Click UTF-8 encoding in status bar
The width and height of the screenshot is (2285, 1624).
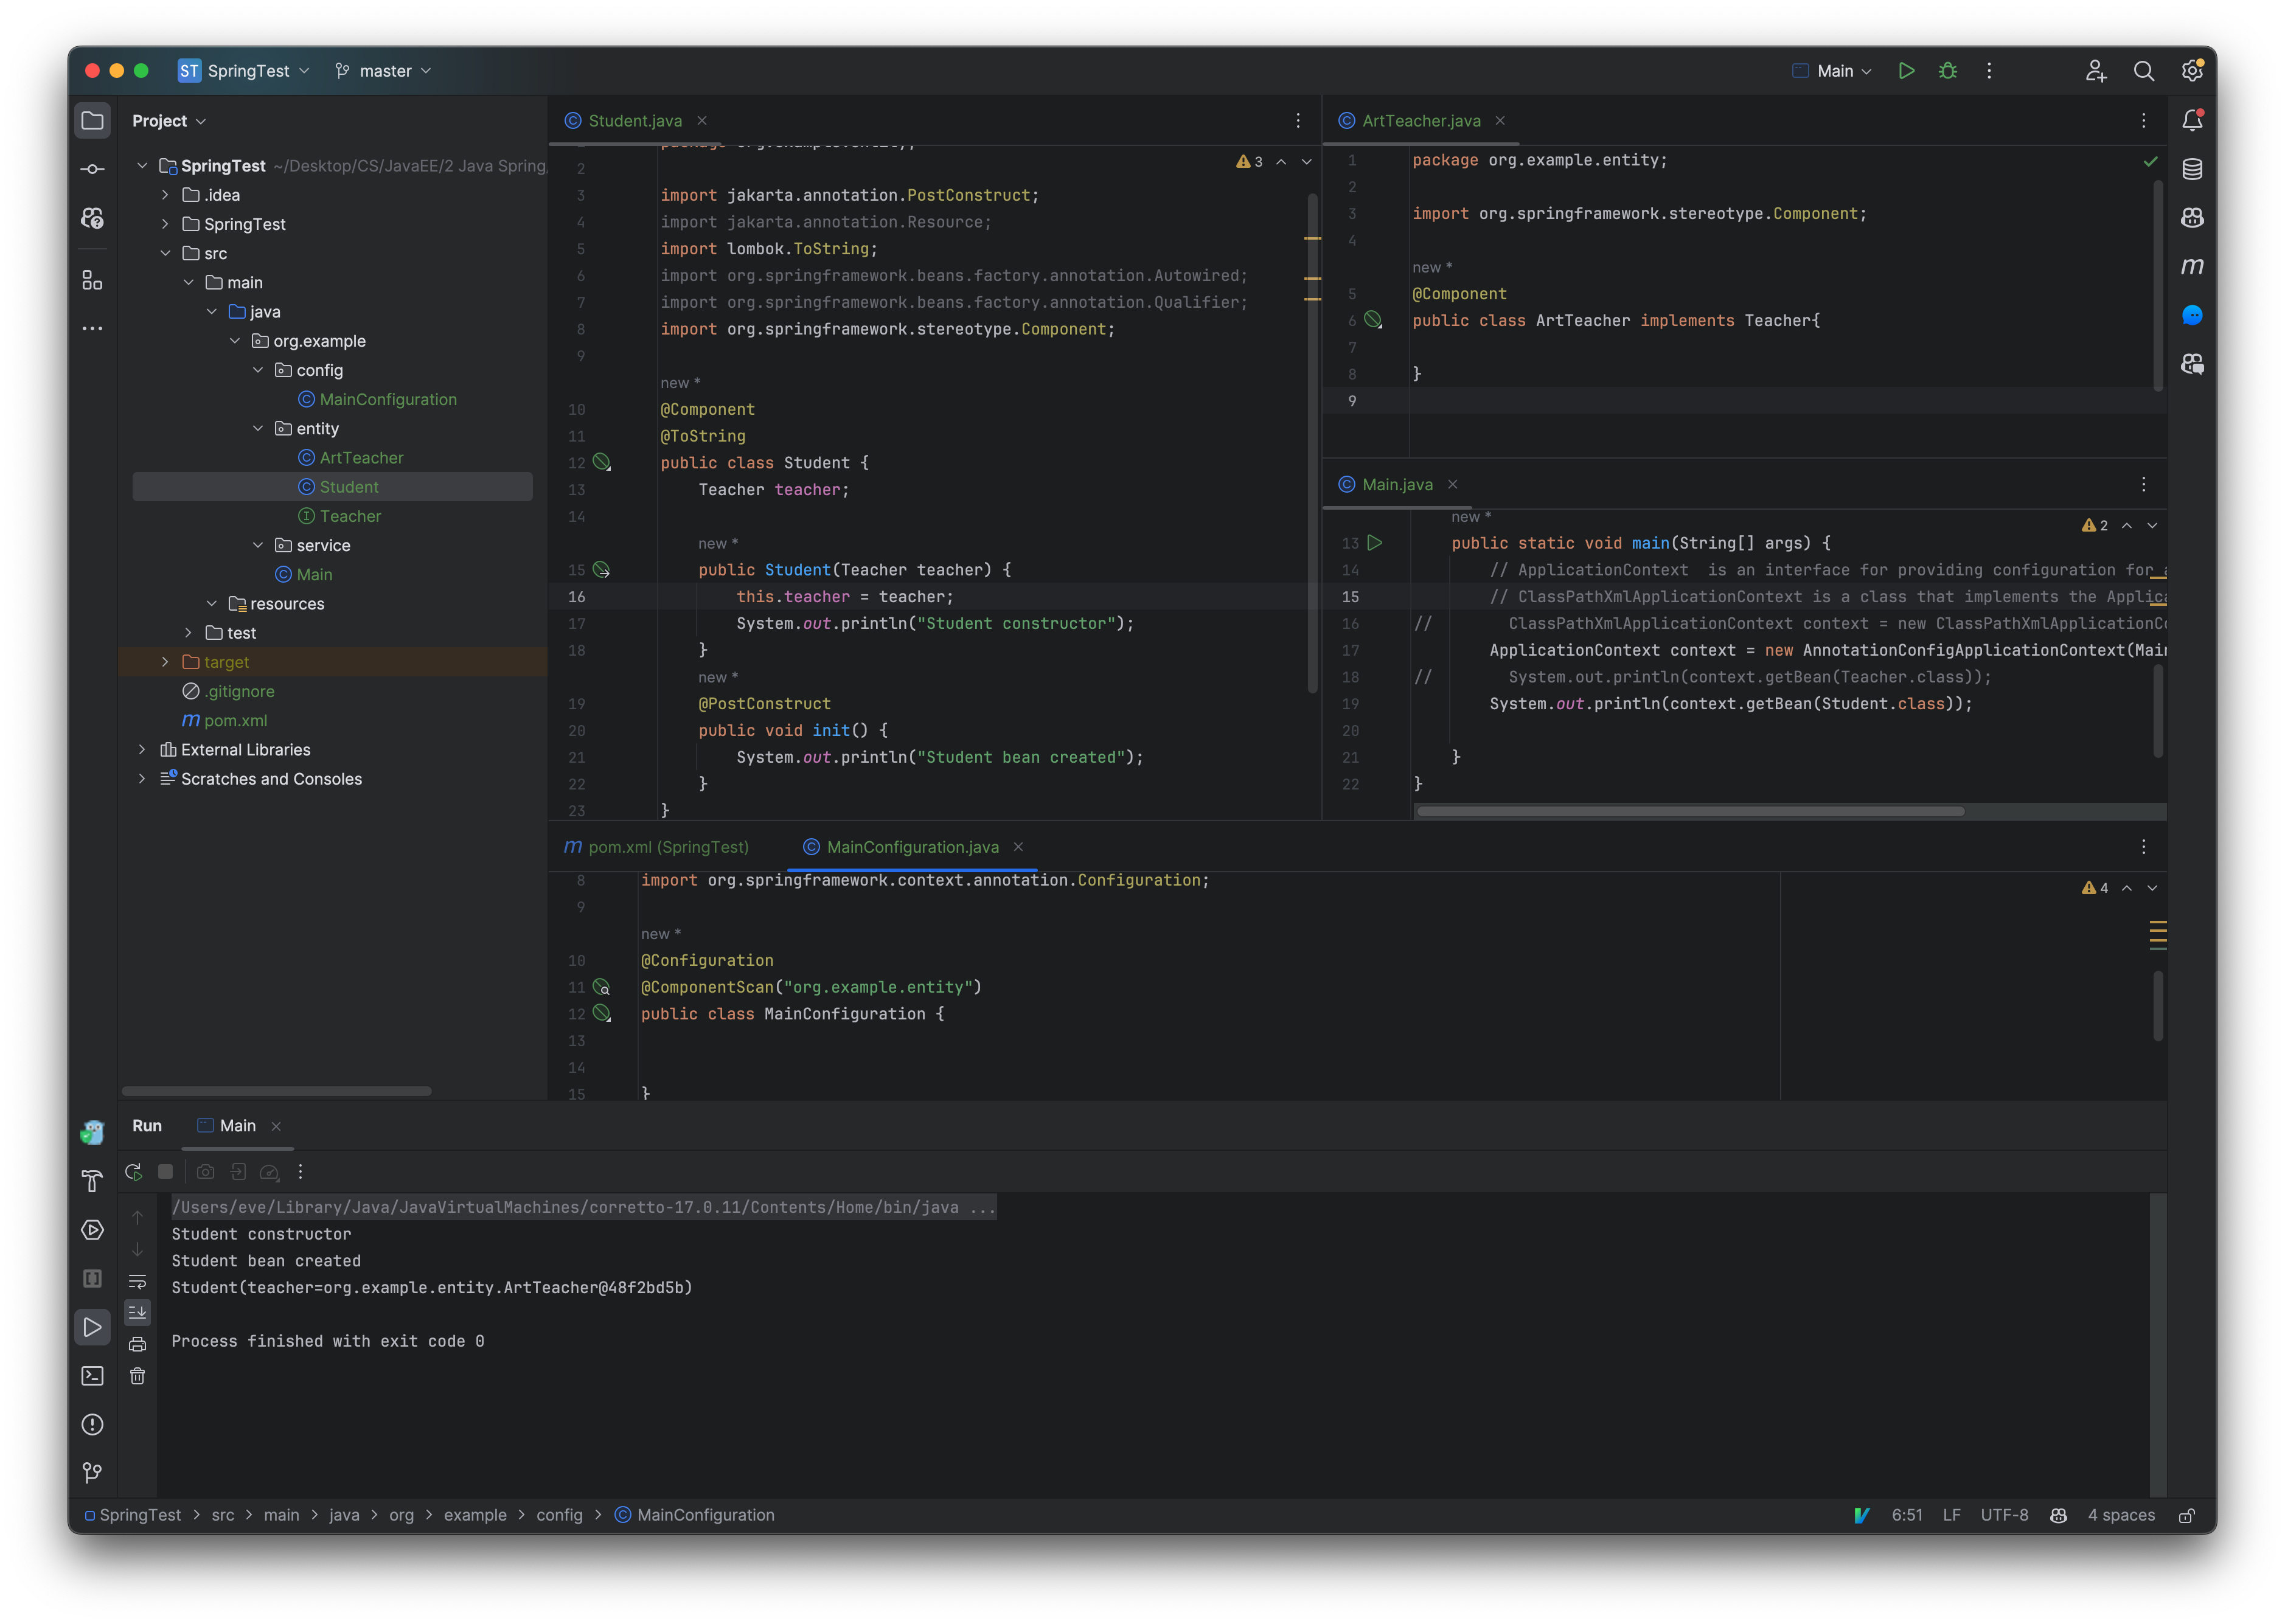pyautogui.click(x=2004, y=1515)
